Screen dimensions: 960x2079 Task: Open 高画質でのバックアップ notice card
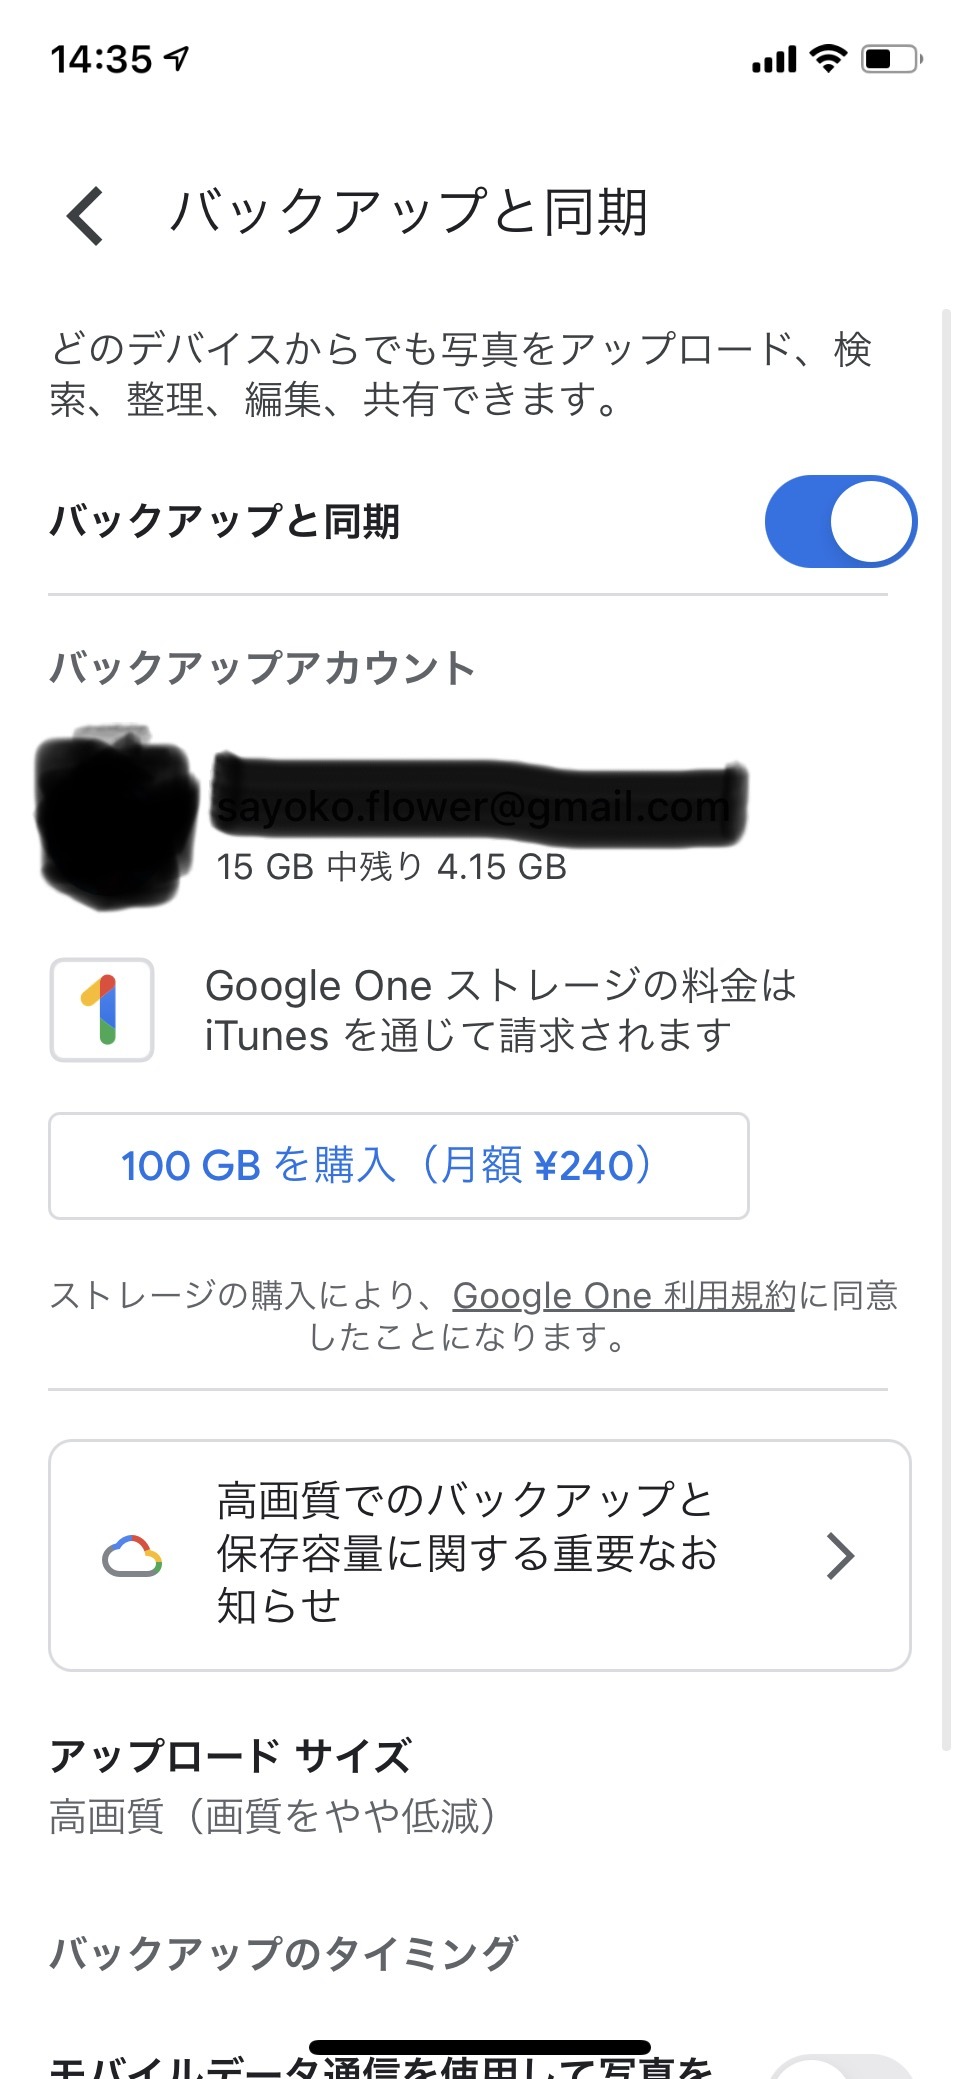[x=466, y=1554]
